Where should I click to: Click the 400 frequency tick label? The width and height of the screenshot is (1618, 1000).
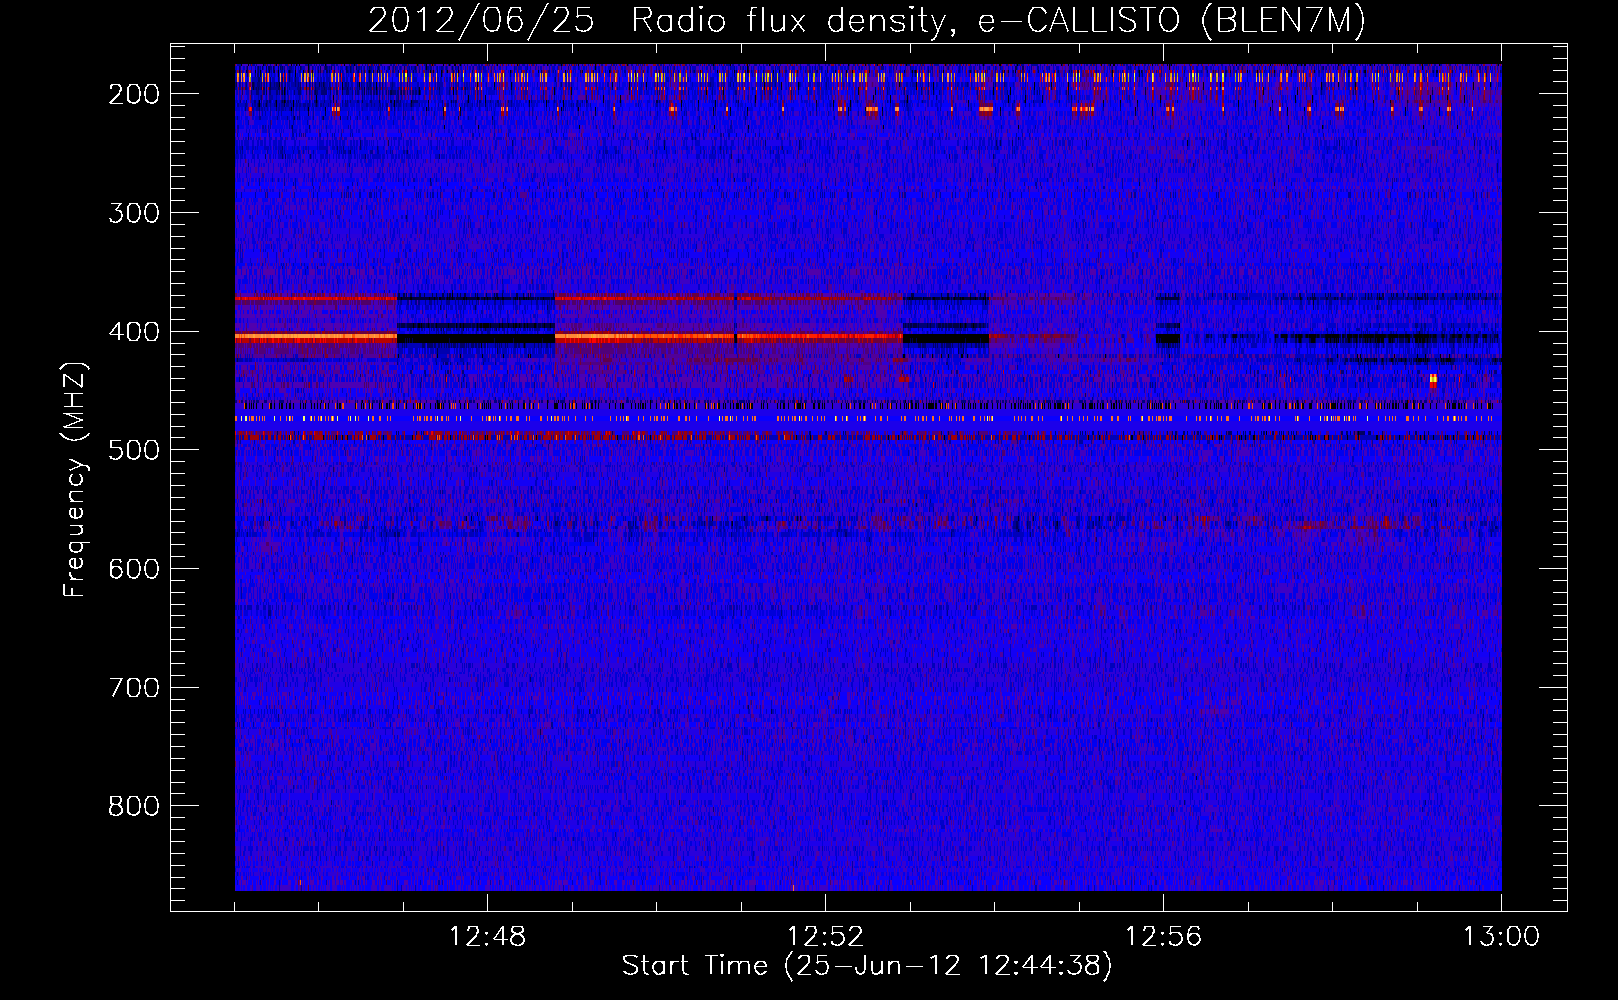pyautogui.click(x=134, y=332)
